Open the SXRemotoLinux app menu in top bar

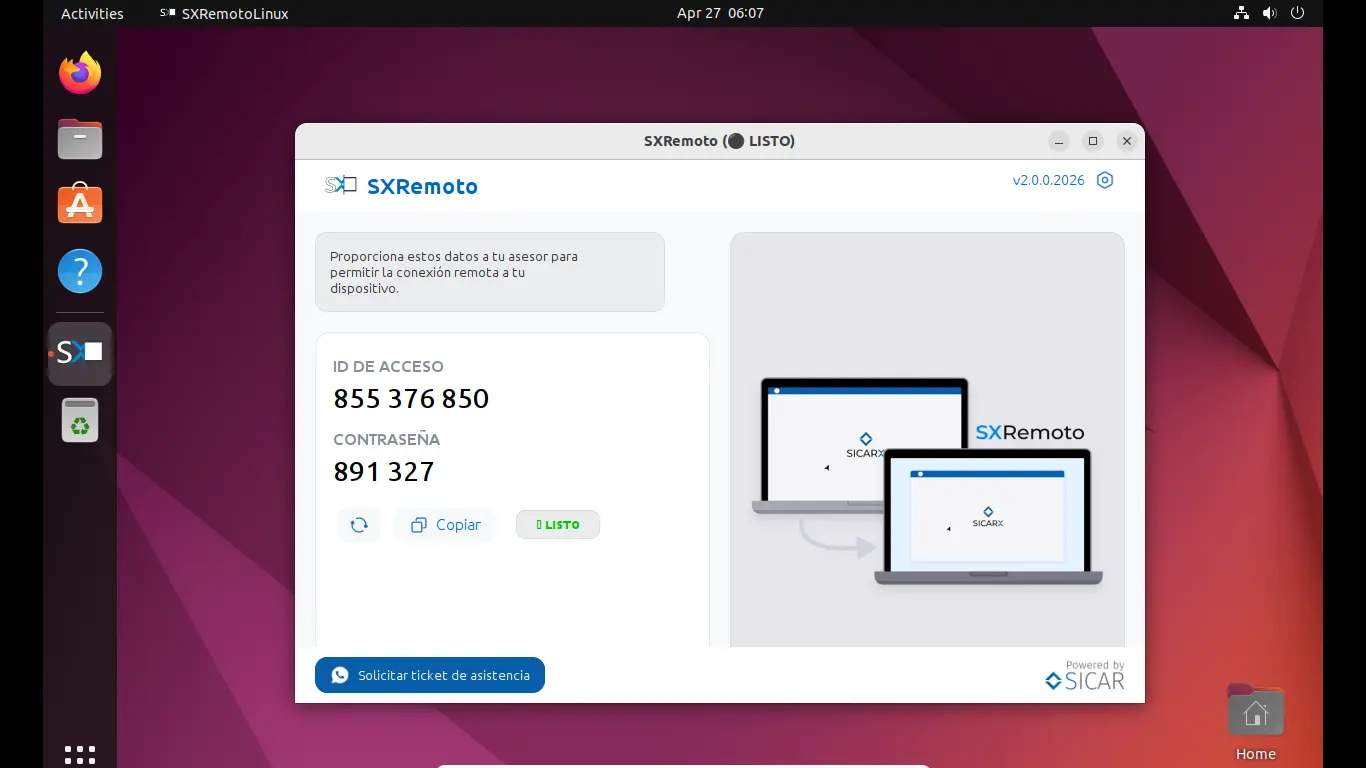click(x=224, y=14)
